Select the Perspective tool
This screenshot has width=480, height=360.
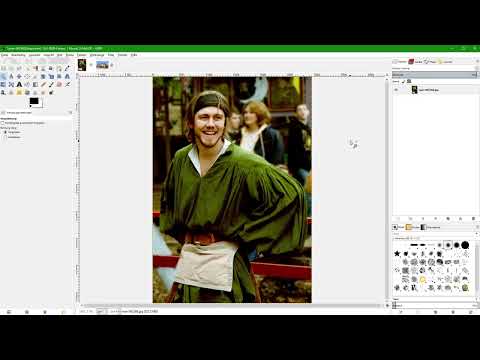click(67, 76)
